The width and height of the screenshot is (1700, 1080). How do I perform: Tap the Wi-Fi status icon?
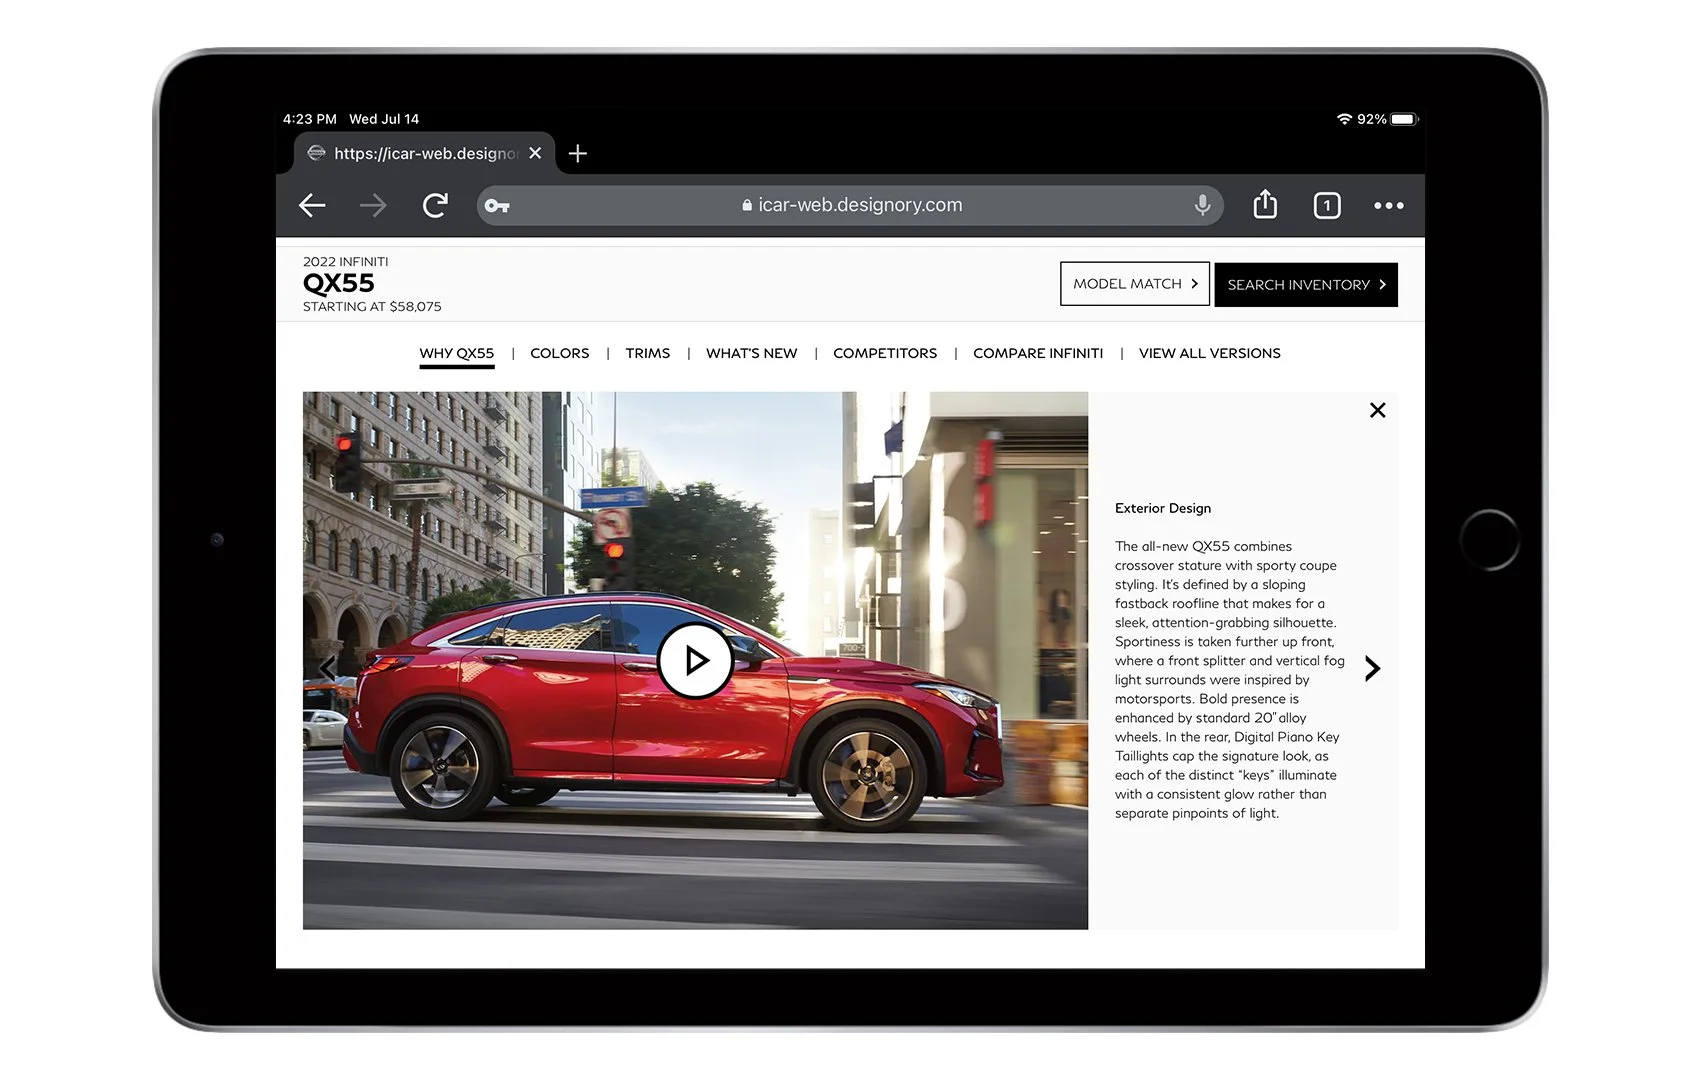[1344, 119]
